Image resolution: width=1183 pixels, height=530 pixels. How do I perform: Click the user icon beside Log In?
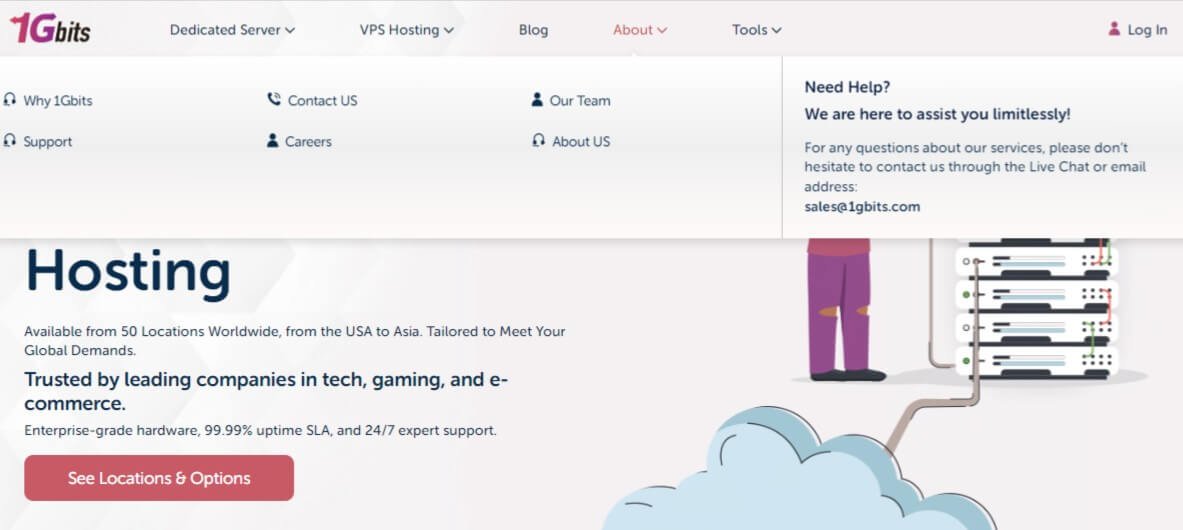coord(1114,29)
